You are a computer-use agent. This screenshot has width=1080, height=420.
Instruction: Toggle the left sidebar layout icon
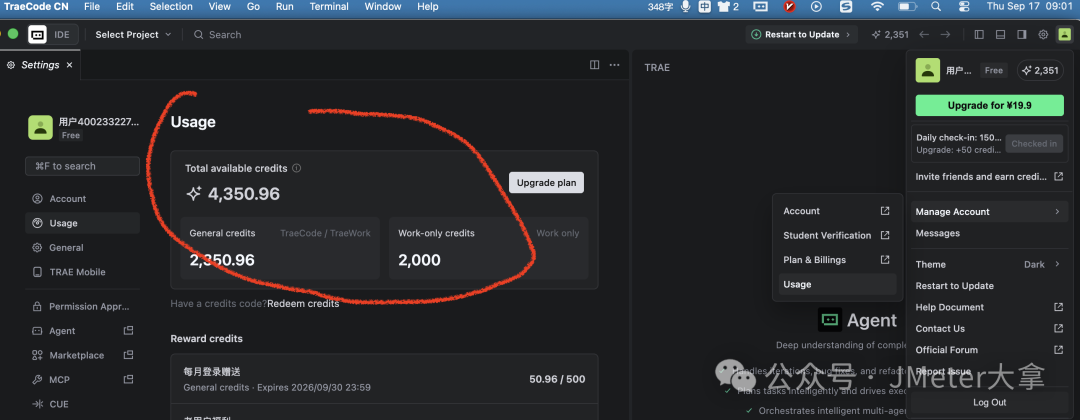coord(979,34)
